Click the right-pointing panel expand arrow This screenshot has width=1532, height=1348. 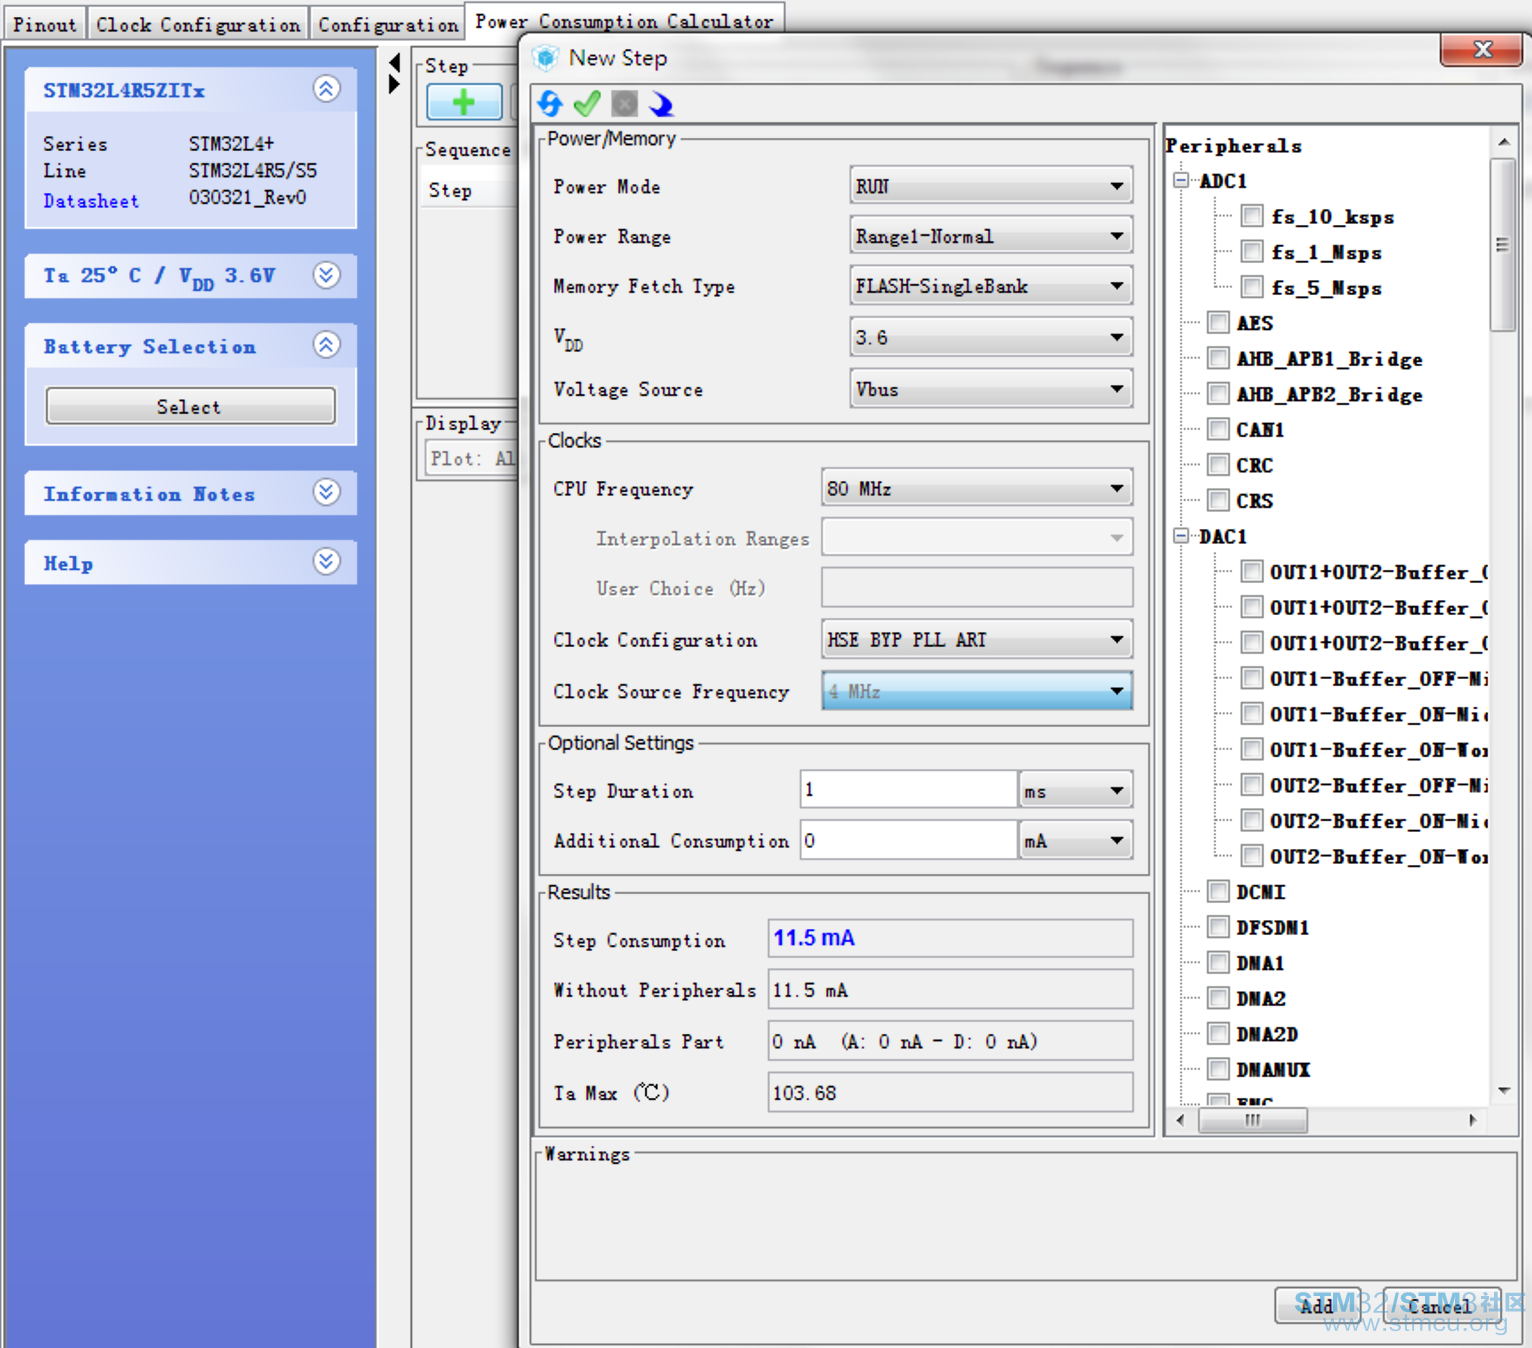coord(394,84)
